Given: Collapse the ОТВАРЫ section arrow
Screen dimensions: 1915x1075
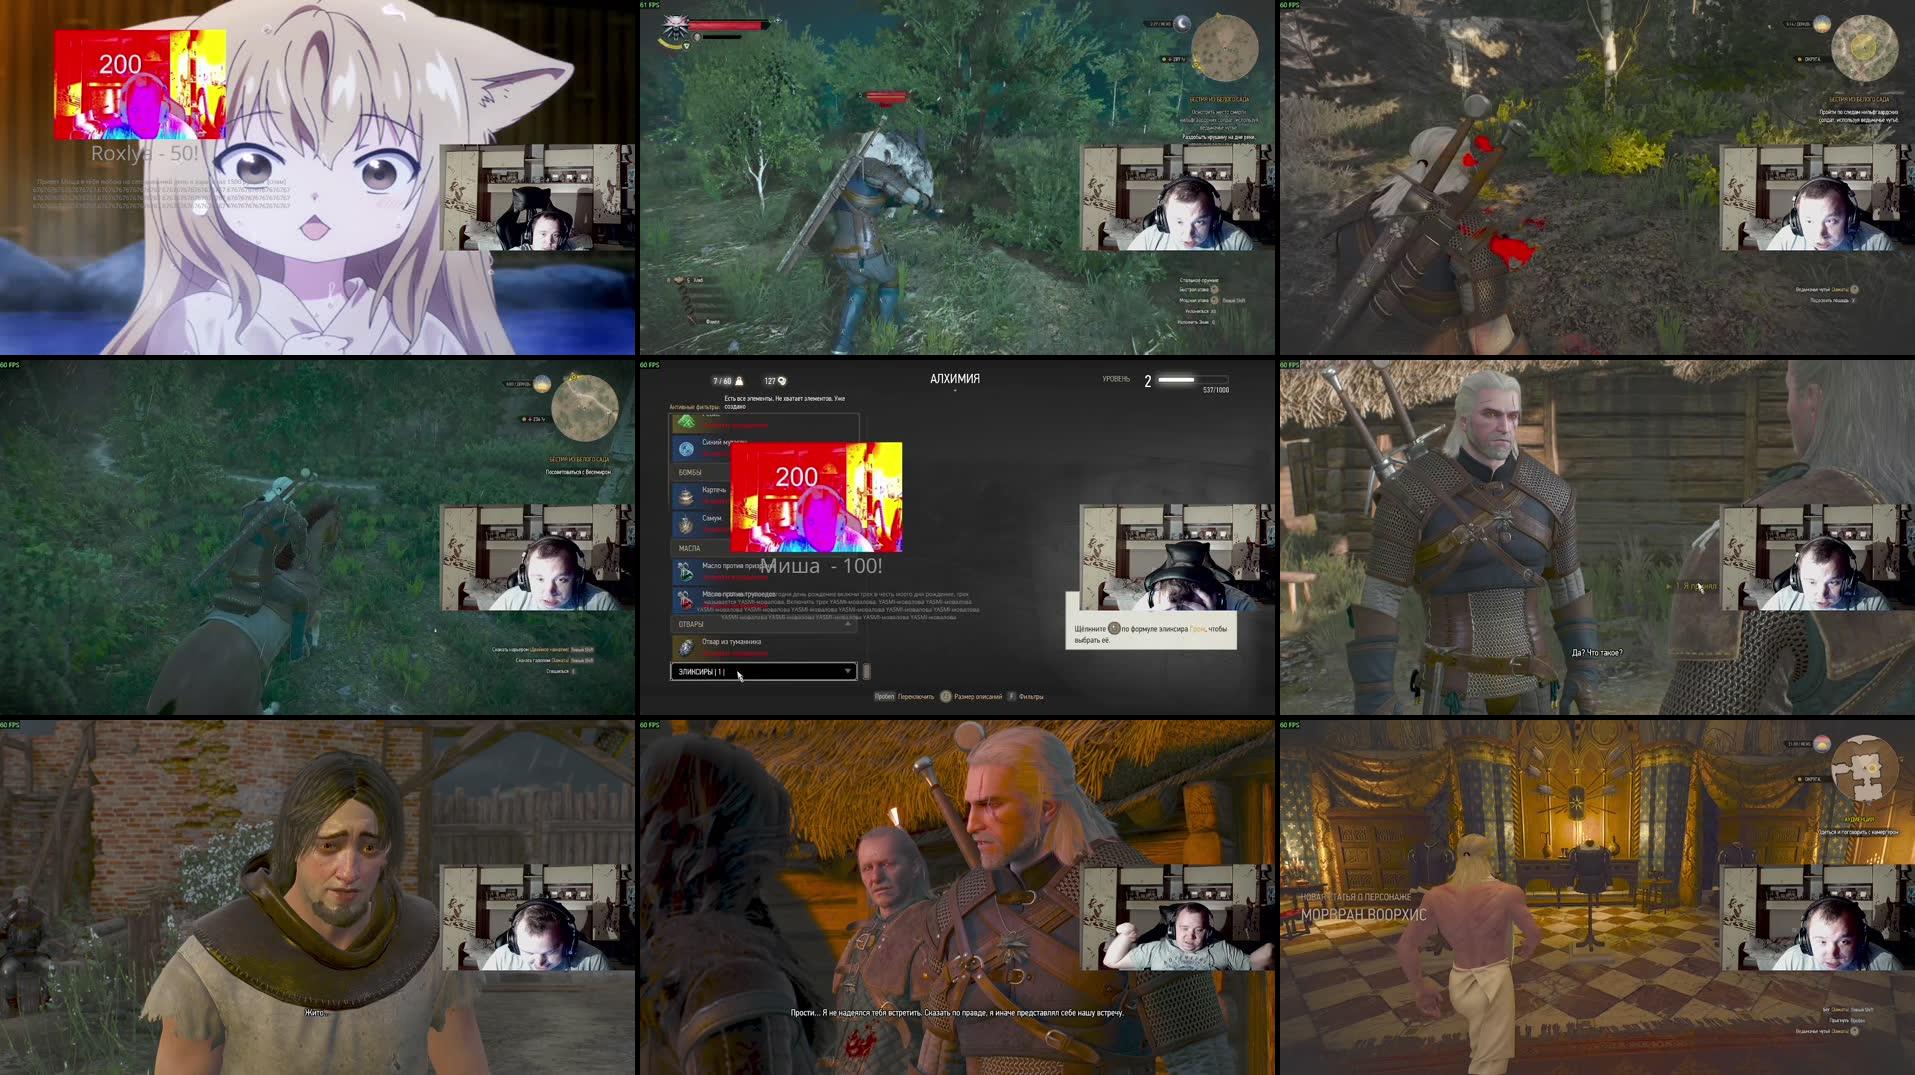Looking at the screenshot, I should tap(848, 624).
